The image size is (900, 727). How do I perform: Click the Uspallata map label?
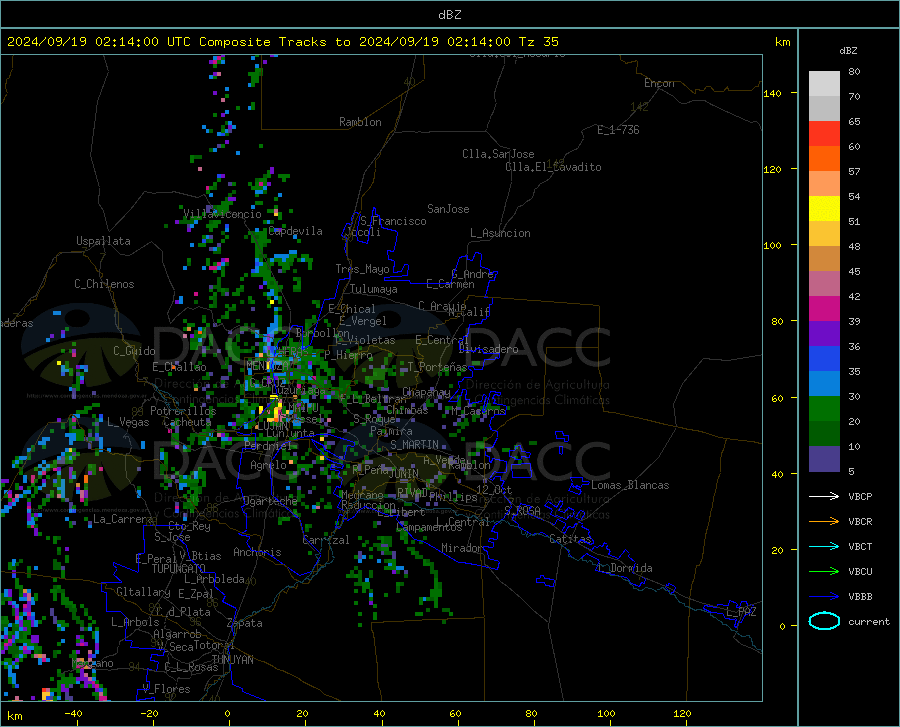(x=103, y=241)
